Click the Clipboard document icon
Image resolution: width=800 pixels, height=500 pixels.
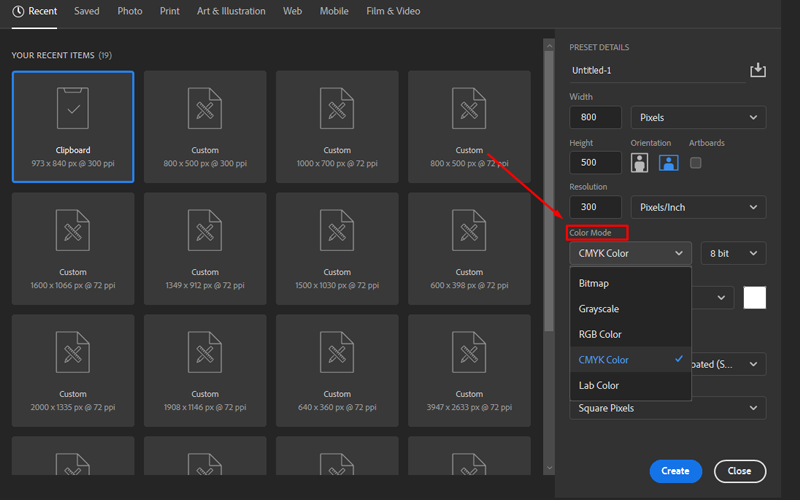tap(73, 108)
